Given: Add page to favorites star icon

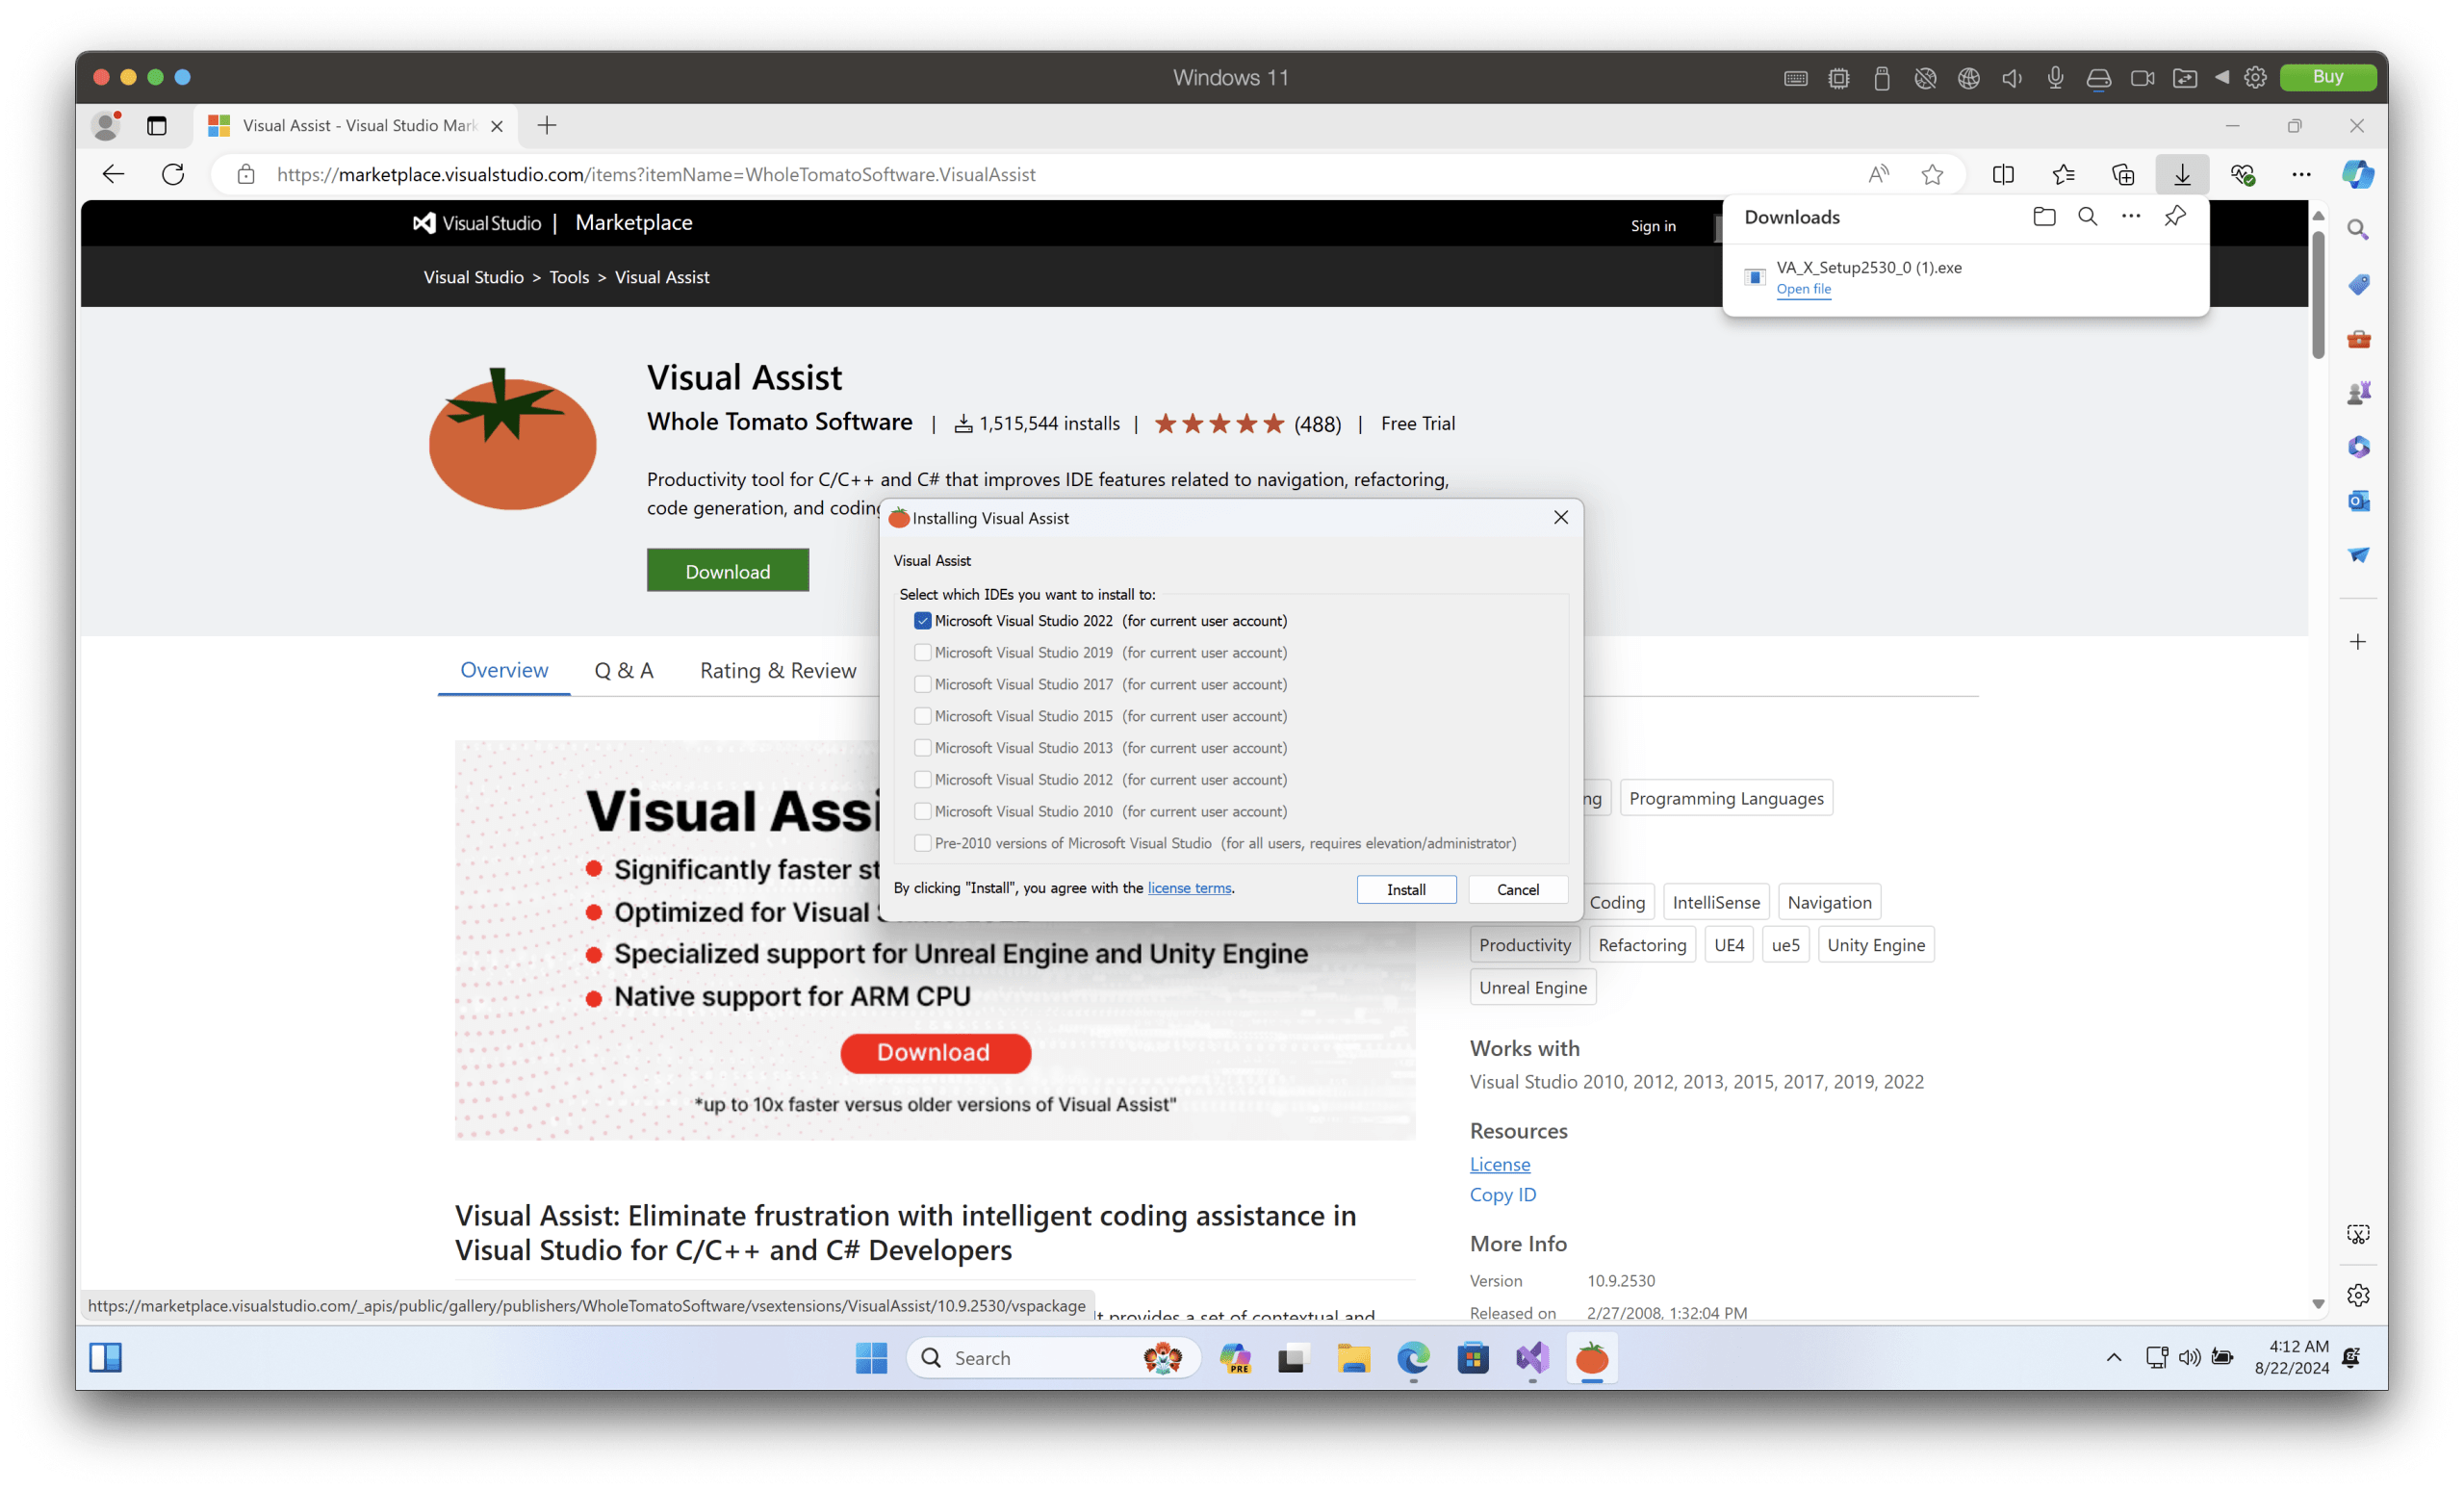Looking at the screenshot, I should tap(1932, 175).
